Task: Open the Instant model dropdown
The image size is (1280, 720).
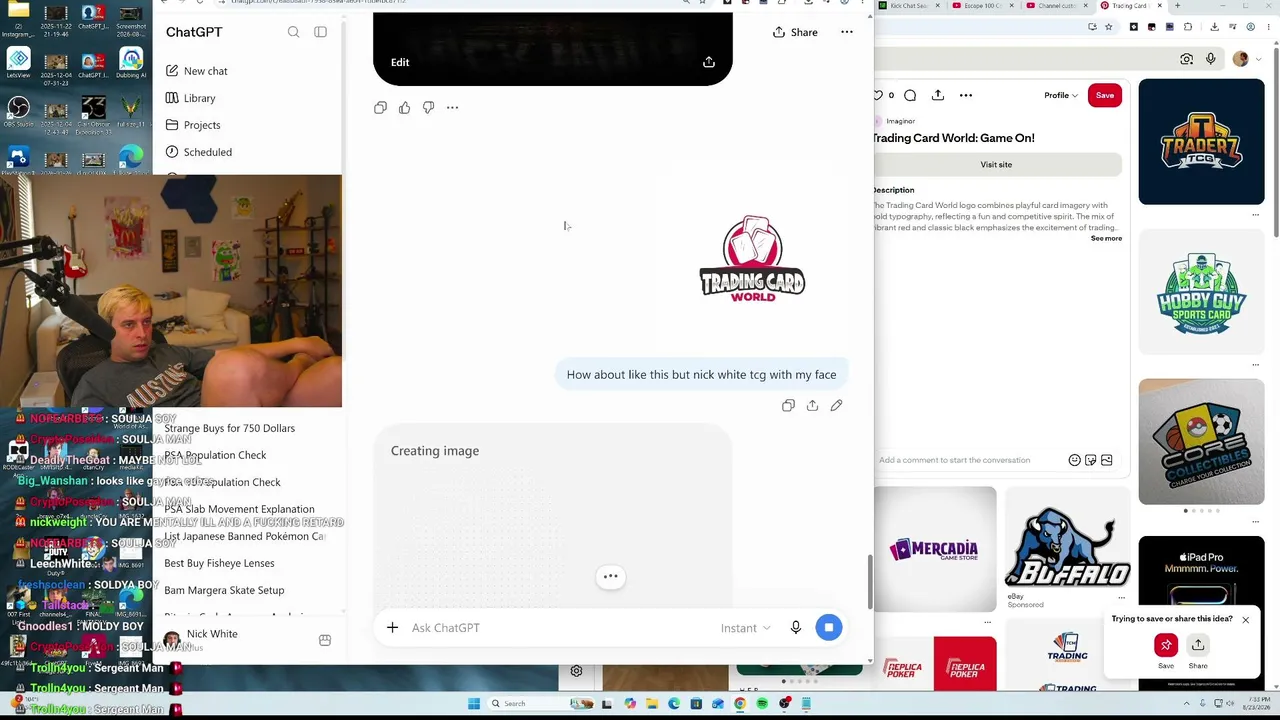Action: pyautogui.click(x=745, y=628)
